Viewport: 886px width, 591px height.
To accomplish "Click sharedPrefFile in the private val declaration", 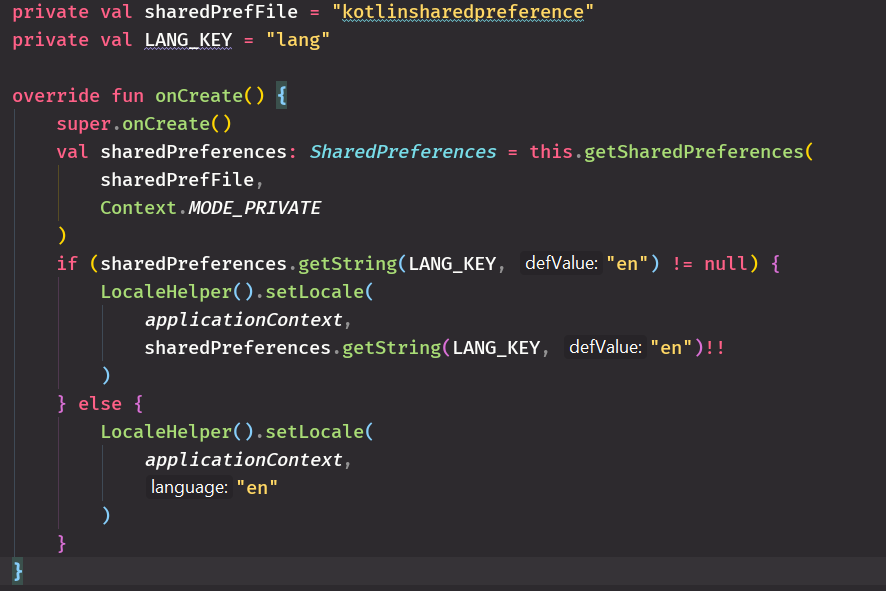I will point(221,12).
